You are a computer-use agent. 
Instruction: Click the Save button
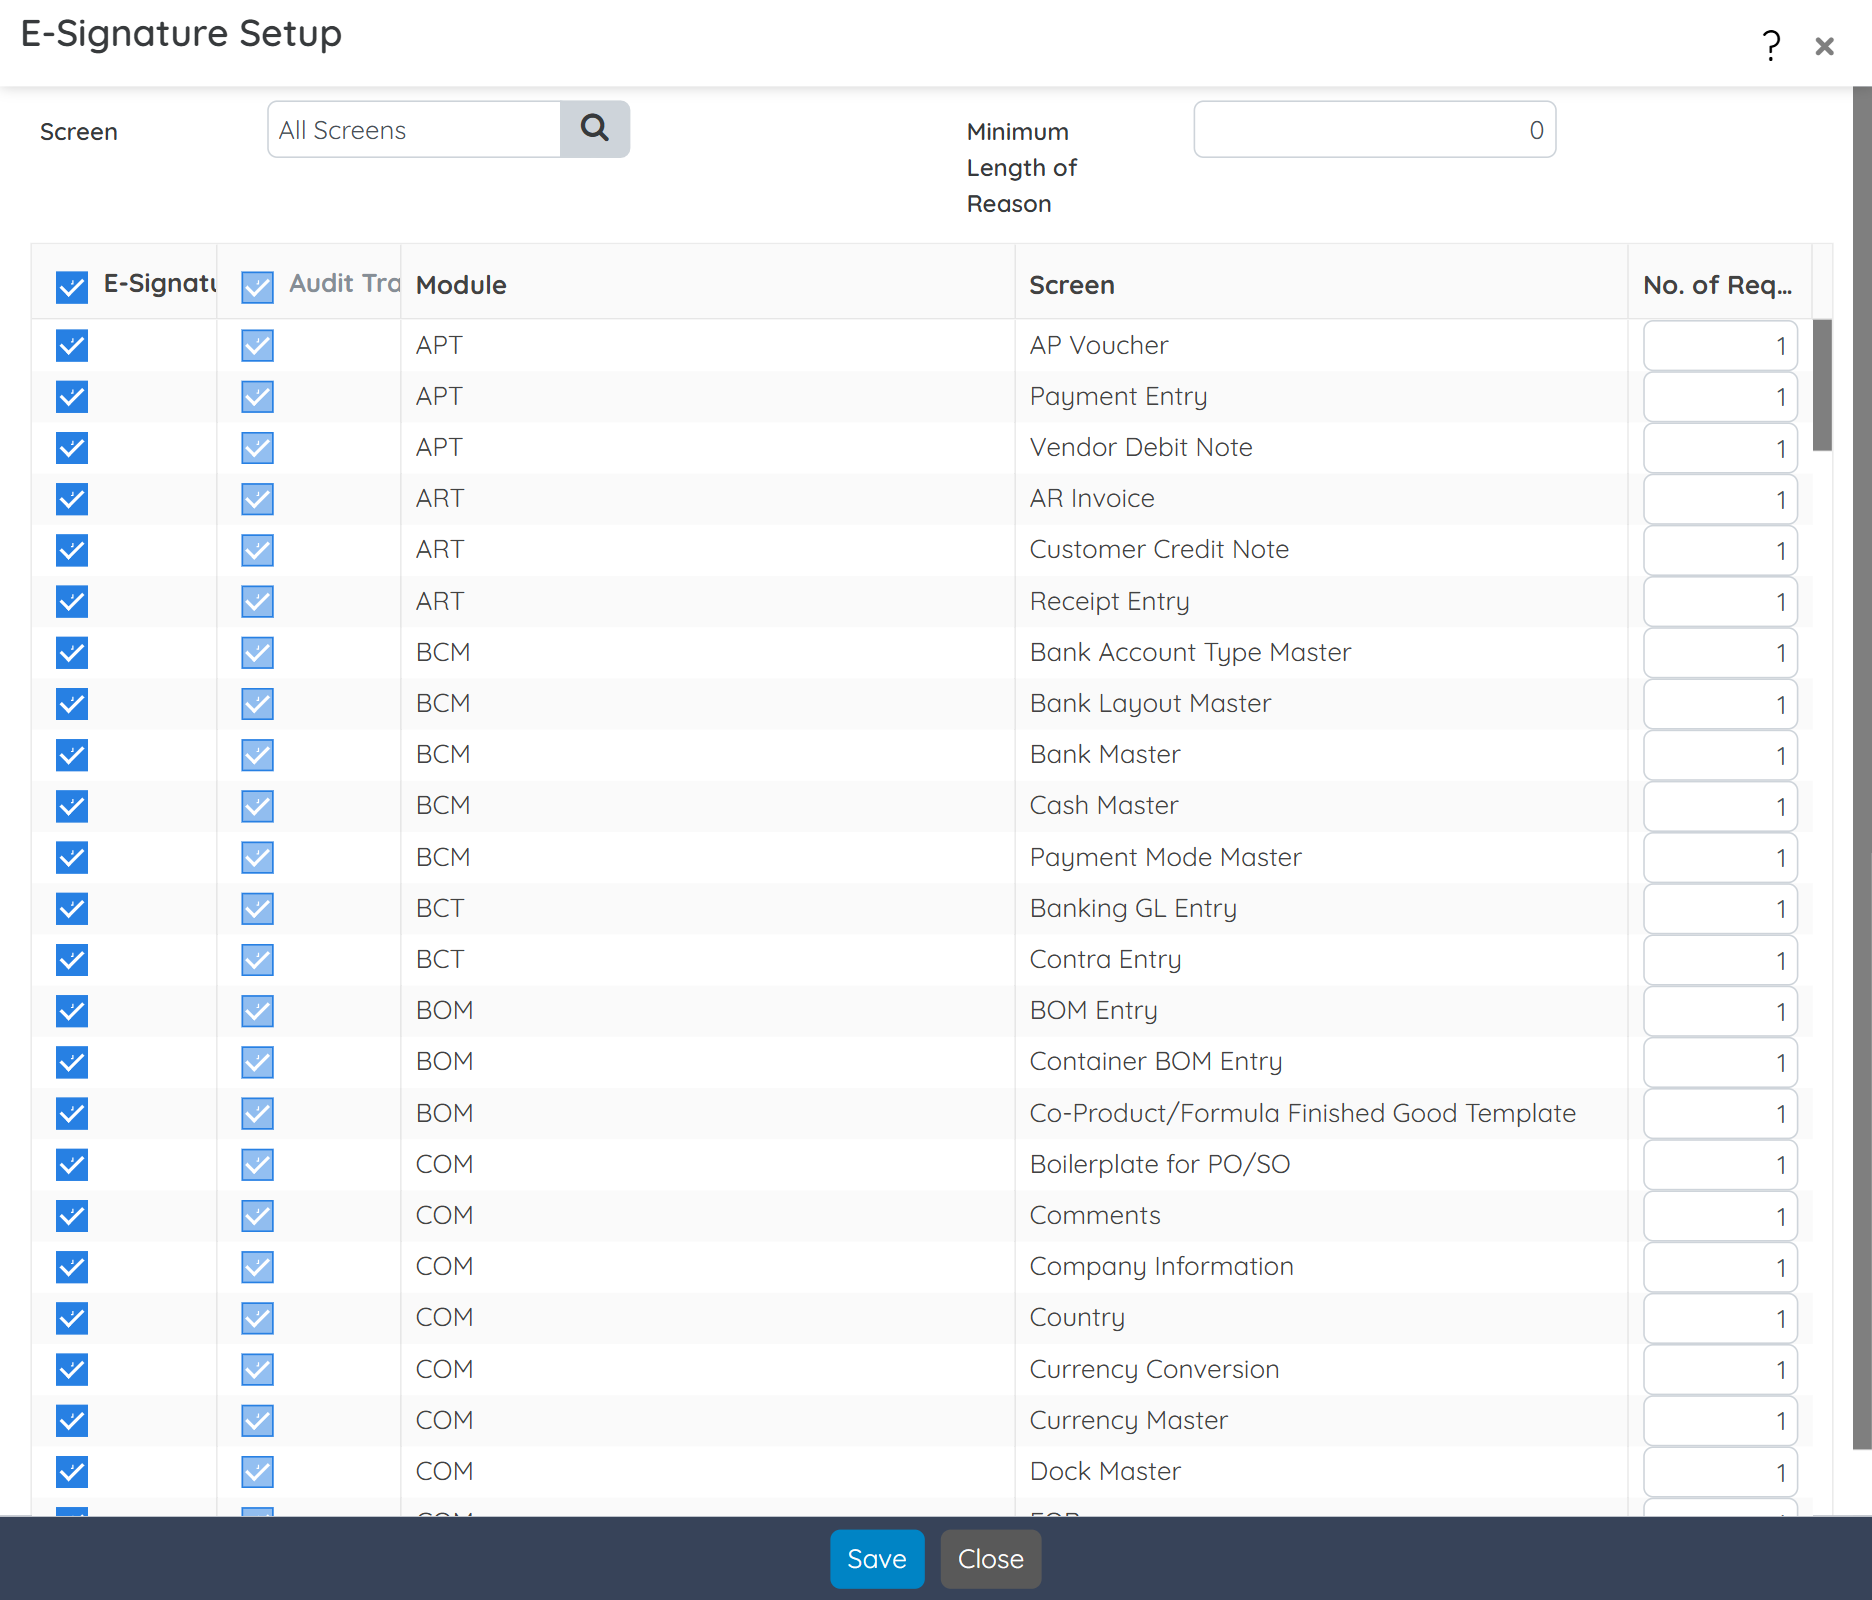pyautogui.click(x=877, y=1558)
